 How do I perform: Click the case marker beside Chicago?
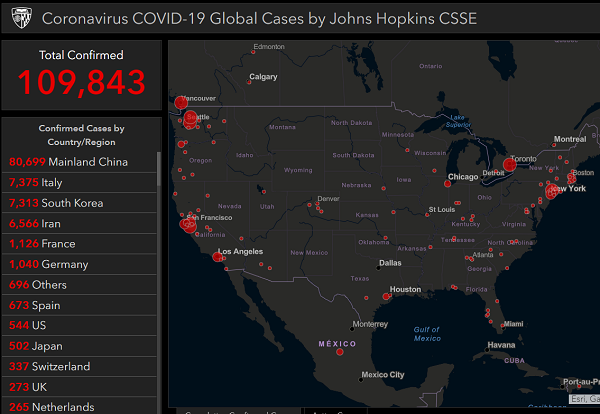(x=447, y=184)
